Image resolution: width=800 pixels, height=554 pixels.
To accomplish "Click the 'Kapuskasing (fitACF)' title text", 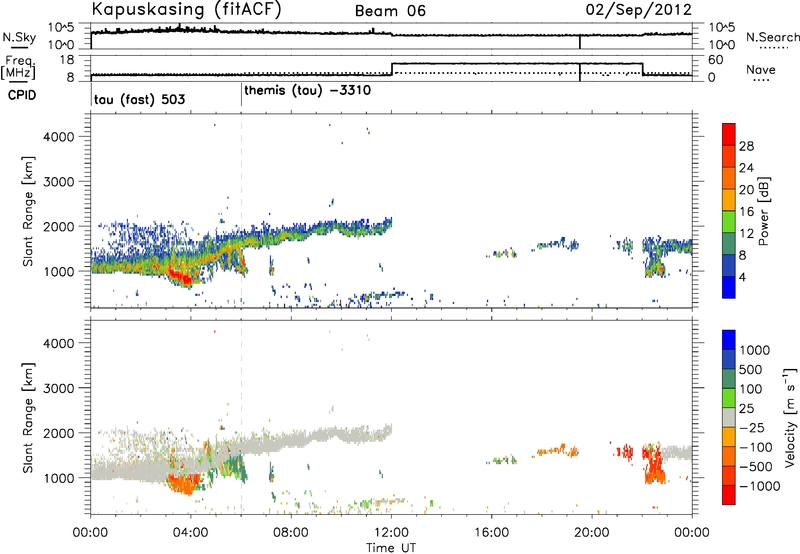I will (x=186, y=9).
